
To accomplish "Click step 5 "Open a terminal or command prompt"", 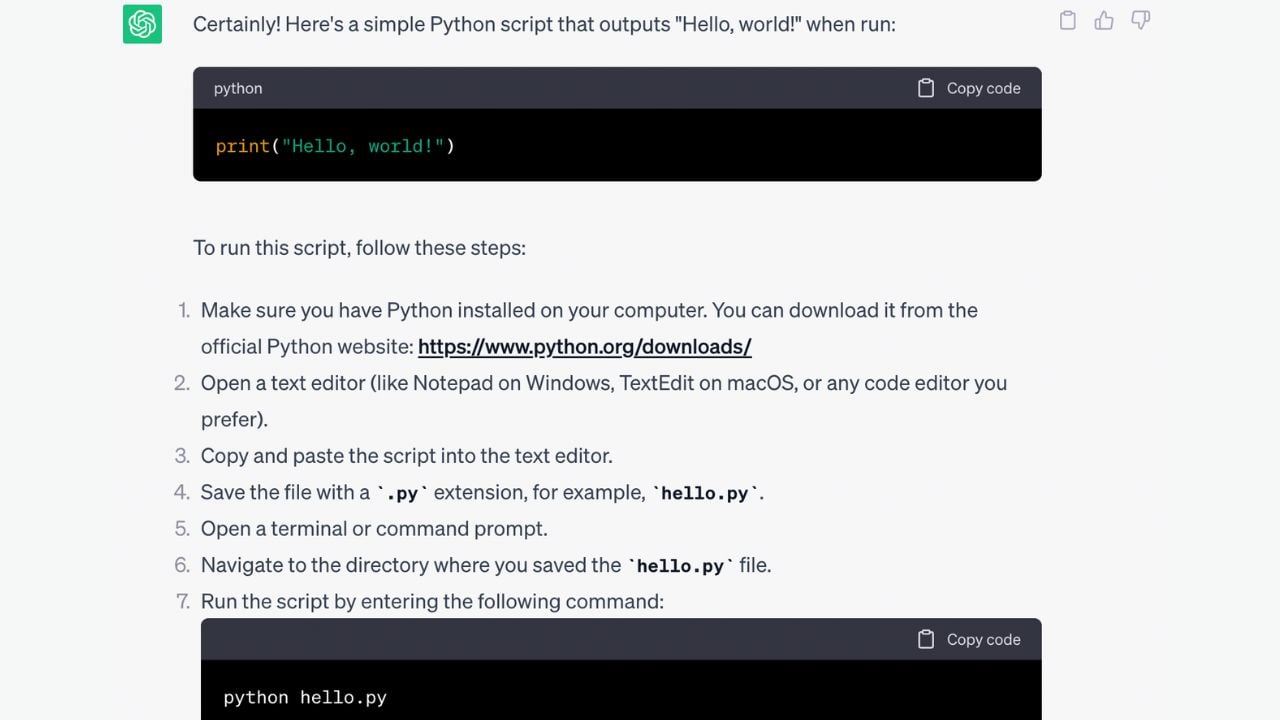I will pyautogui.click(x=374, y=528).
